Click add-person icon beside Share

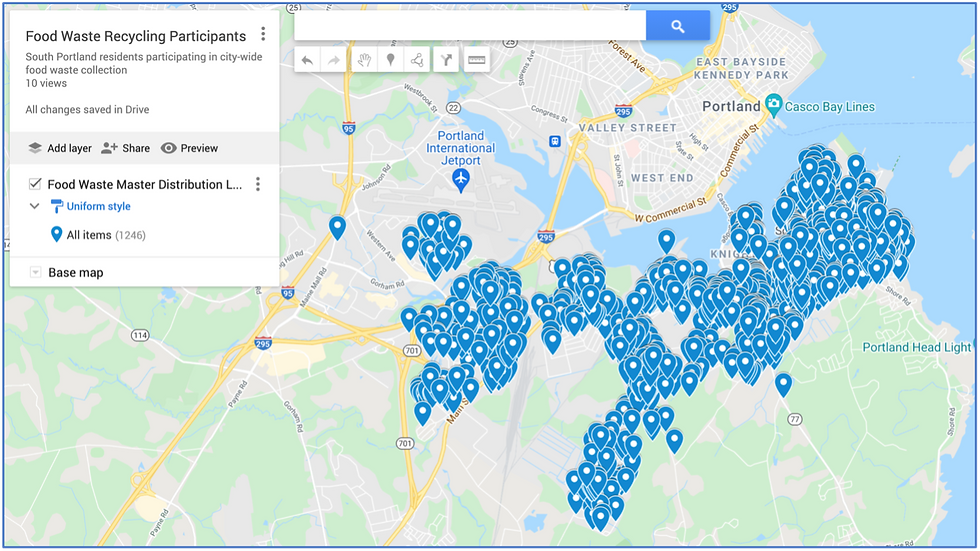click(x=109, y=148)
